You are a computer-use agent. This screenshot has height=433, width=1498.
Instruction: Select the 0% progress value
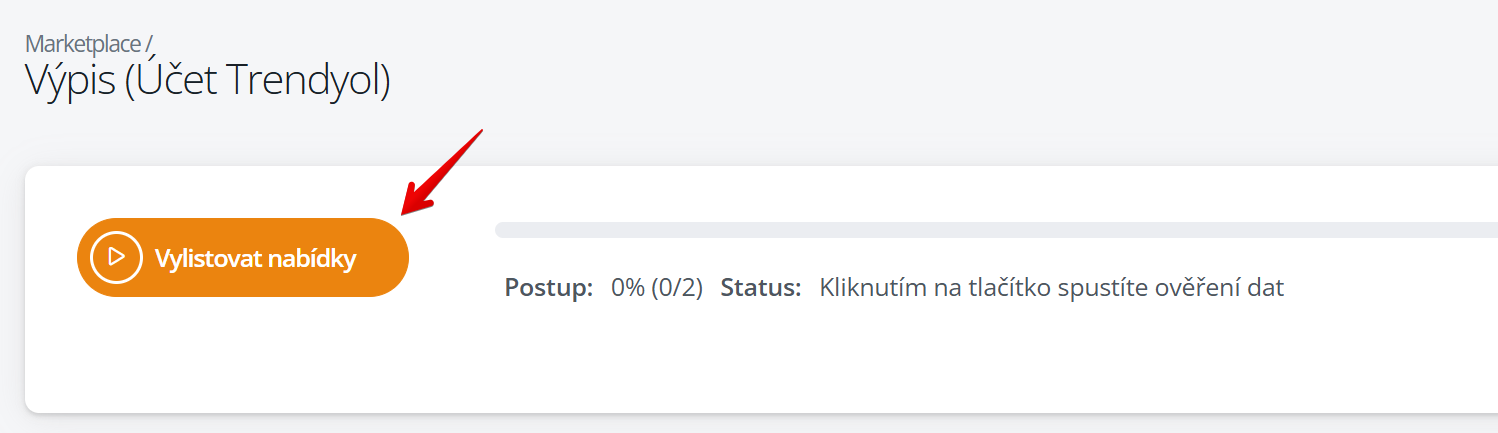628,288
